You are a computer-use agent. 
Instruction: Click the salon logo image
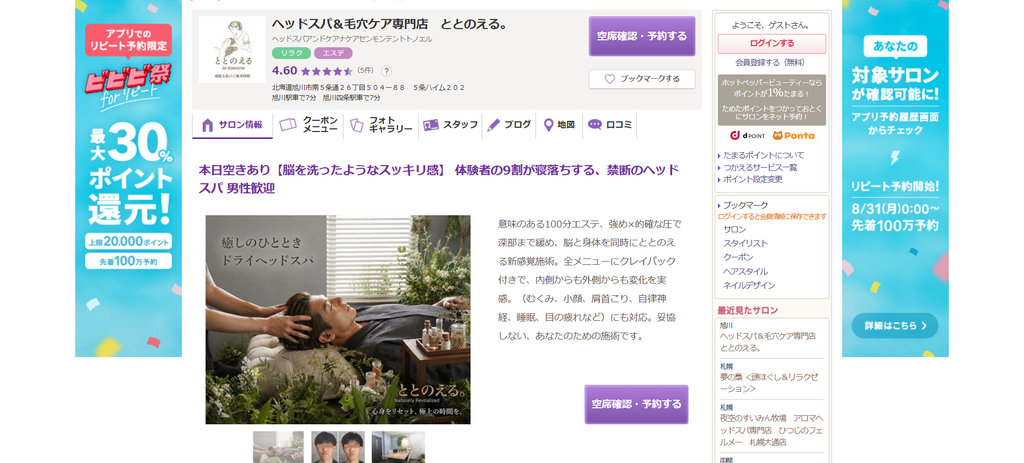[232, 50]
